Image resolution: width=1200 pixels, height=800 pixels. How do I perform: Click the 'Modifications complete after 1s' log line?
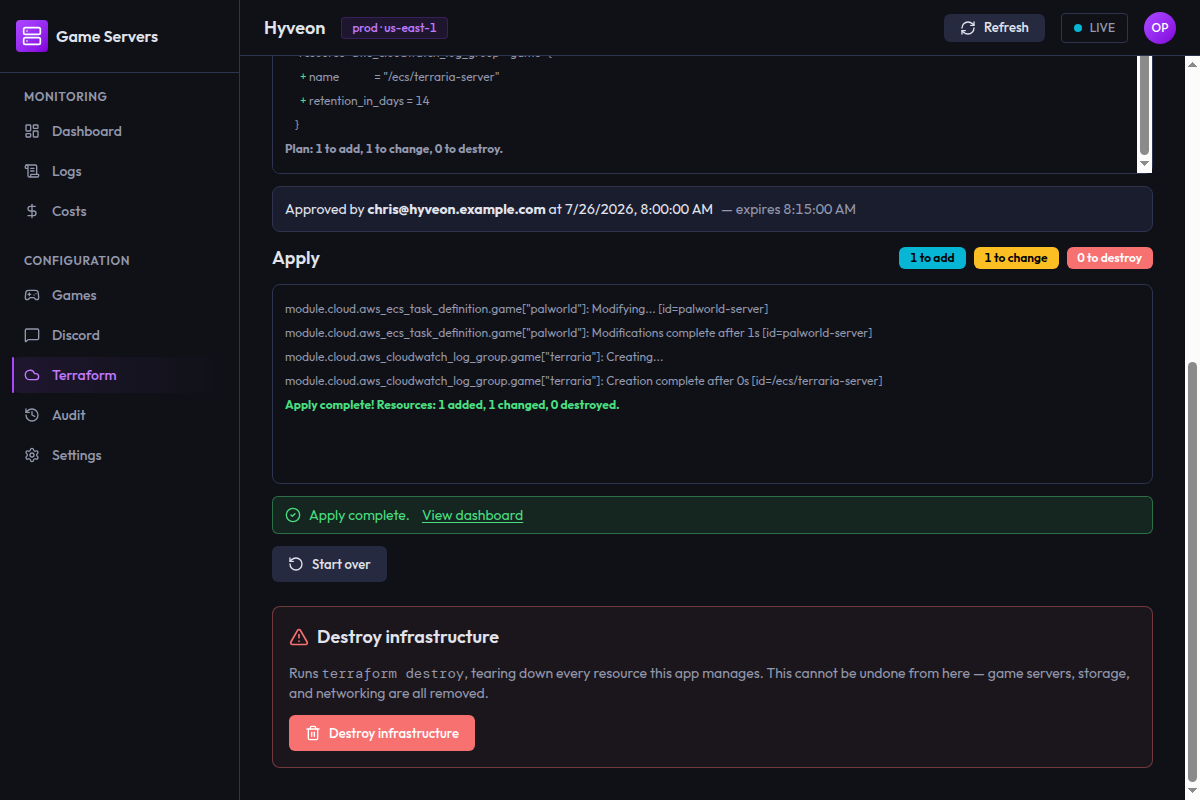click(x=579, y=333)
